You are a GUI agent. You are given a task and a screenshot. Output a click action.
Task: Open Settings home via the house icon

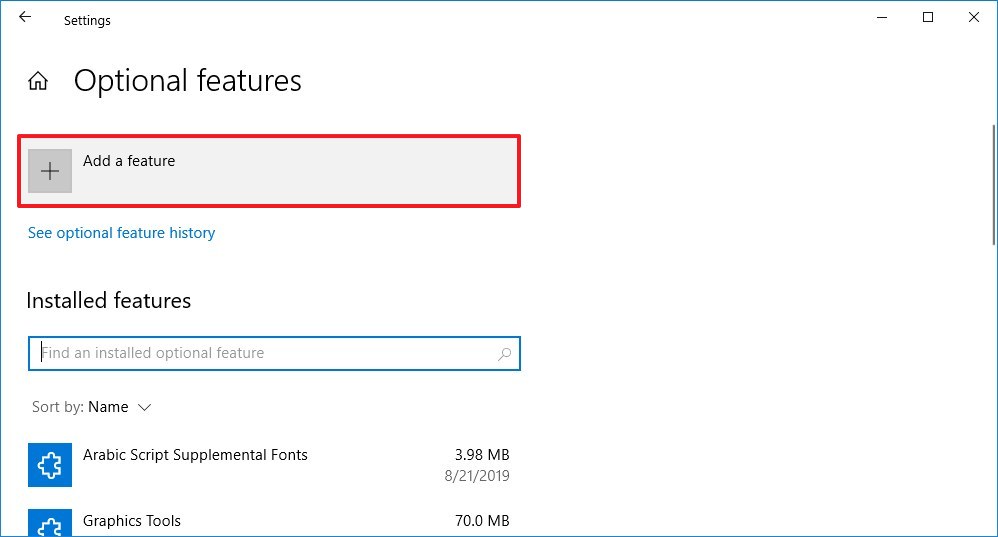(x=38, y=81)
